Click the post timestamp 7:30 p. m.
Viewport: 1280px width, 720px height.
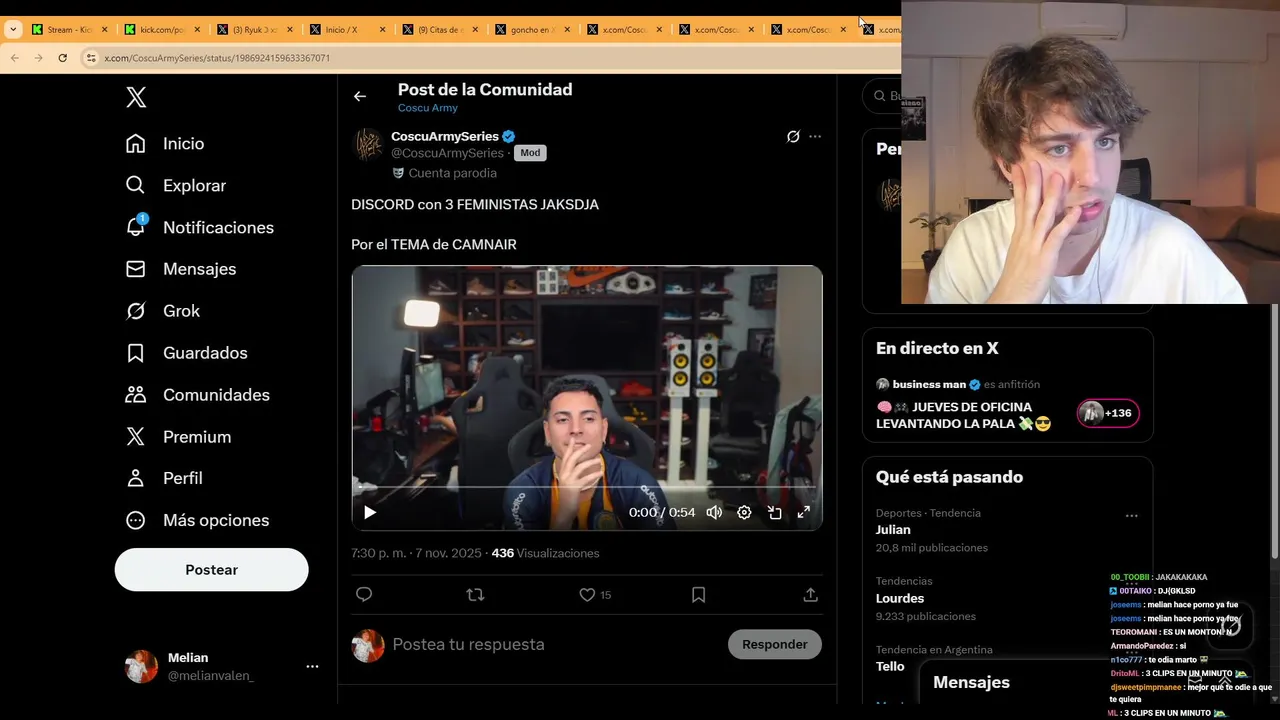(416, 553)
